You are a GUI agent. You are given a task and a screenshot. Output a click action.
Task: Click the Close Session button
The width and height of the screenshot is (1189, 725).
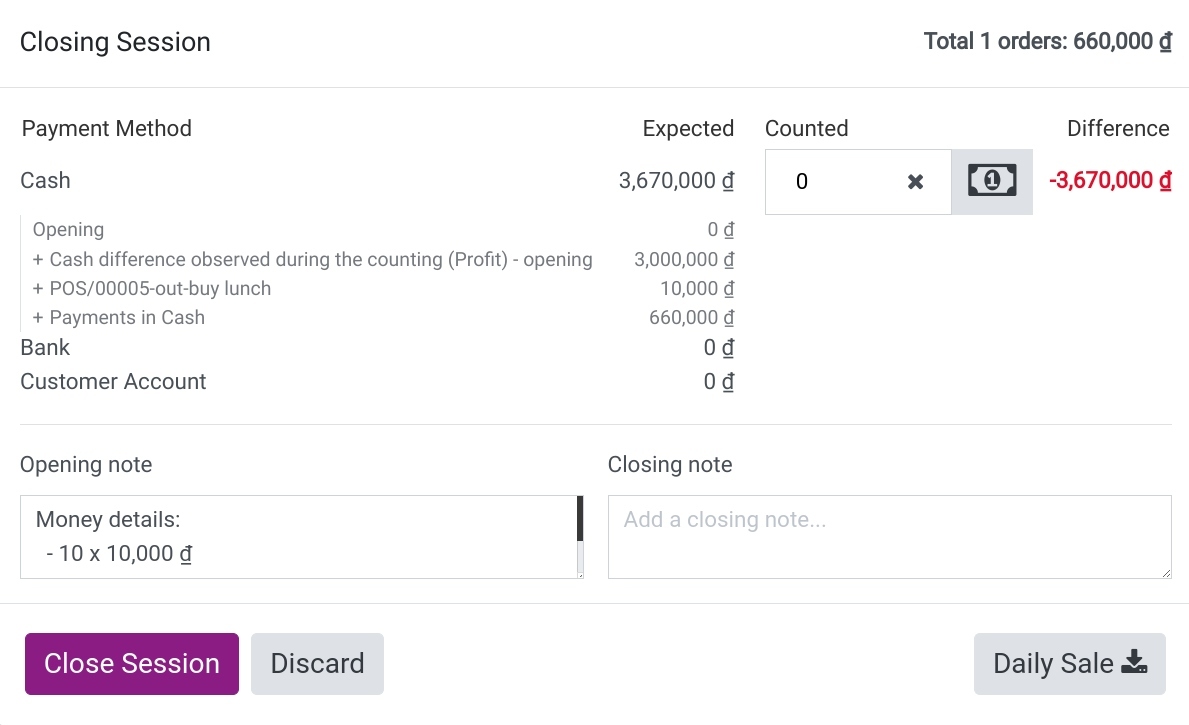(132, 664)
